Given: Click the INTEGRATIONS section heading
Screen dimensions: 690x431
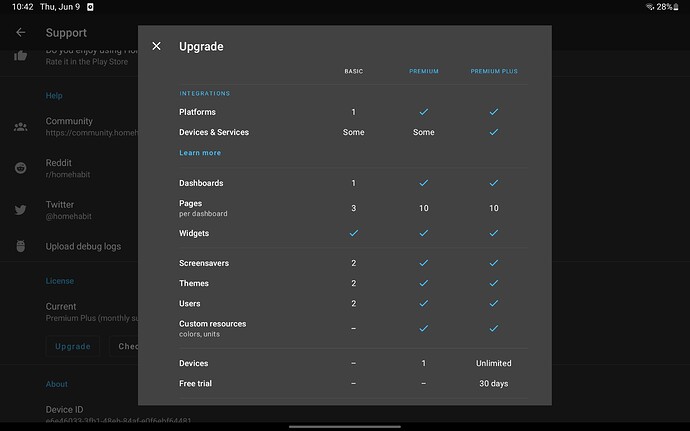Looking at the screenshot, I should click(x=205, y=93).
